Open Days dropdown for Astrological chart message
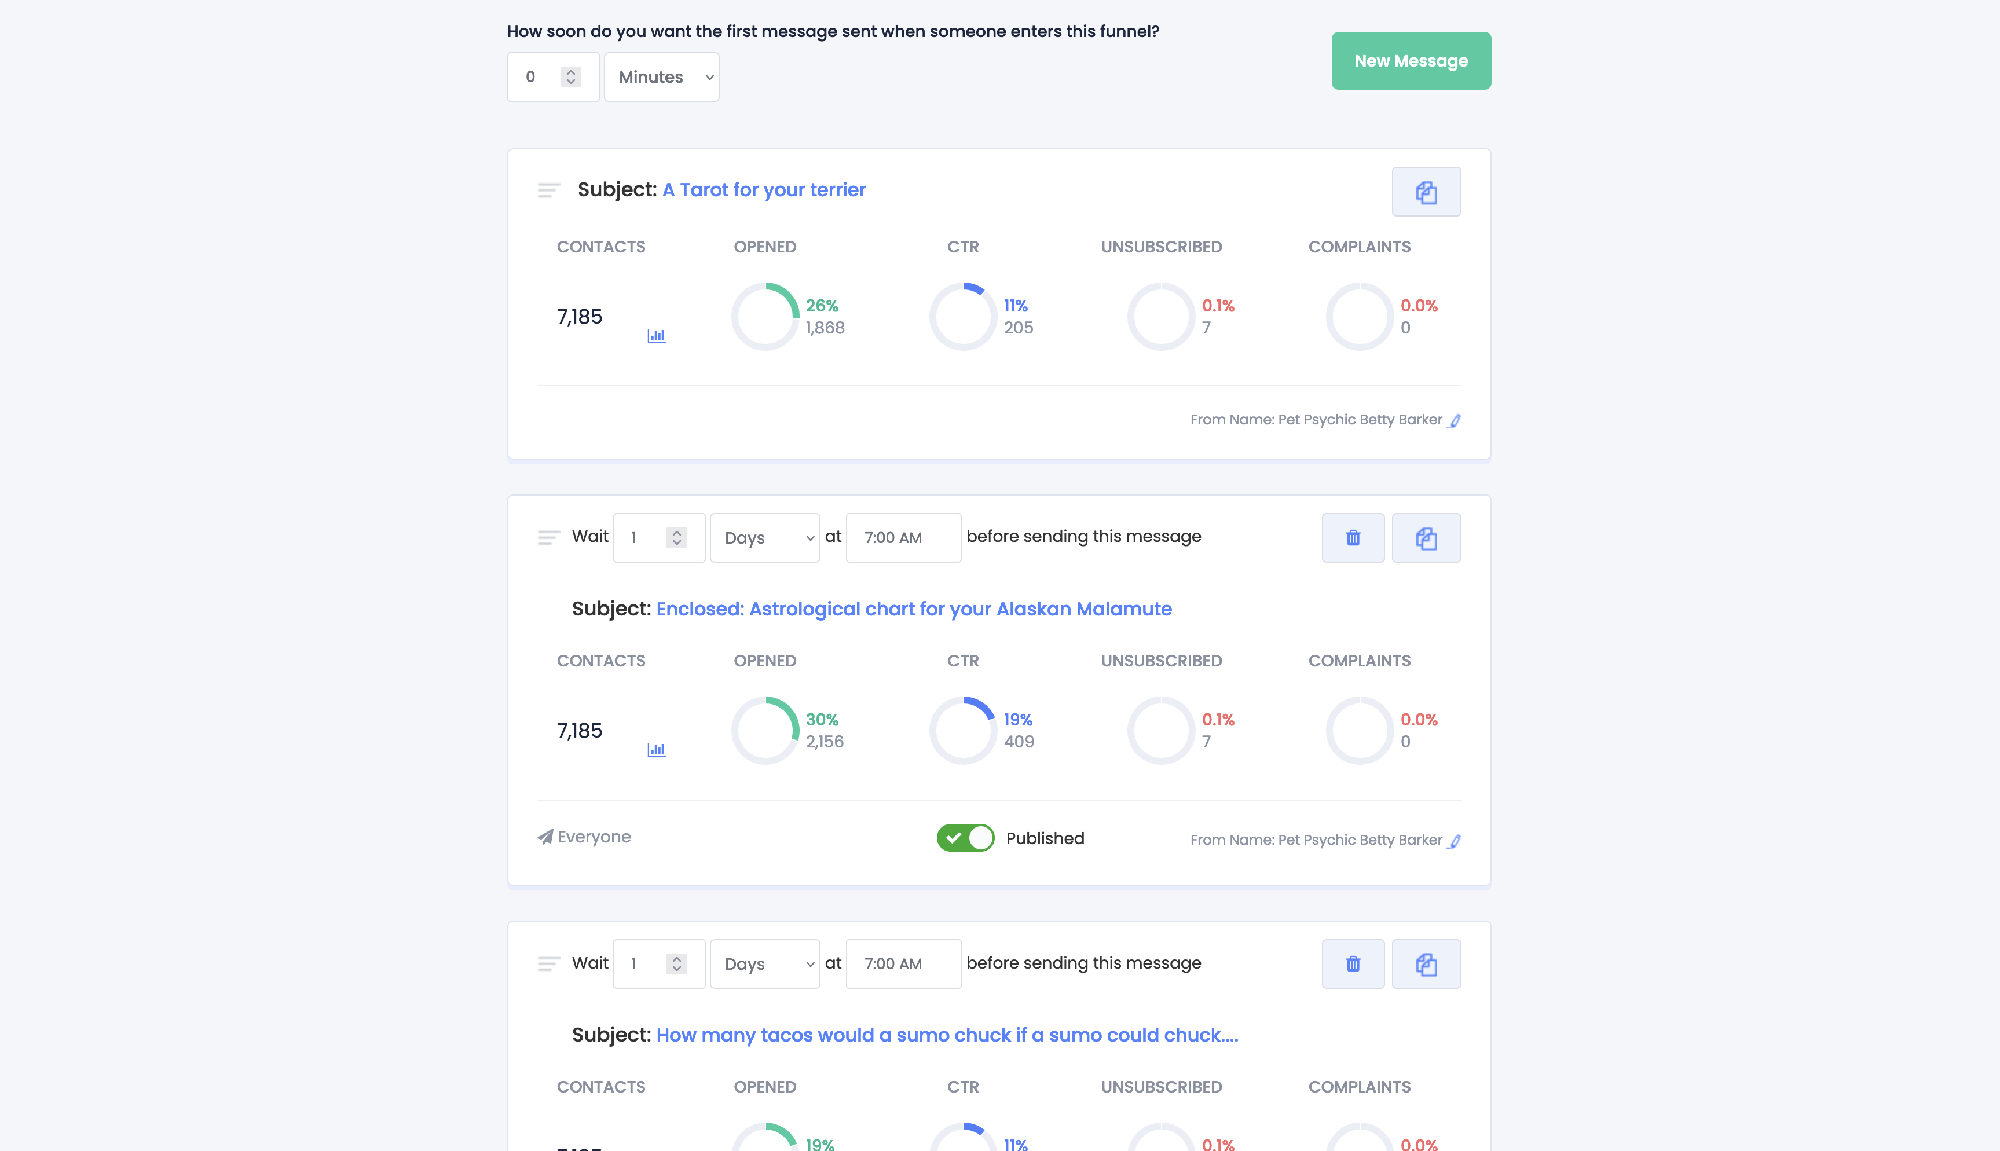2000x1151 pixels. tap(765, 538)
